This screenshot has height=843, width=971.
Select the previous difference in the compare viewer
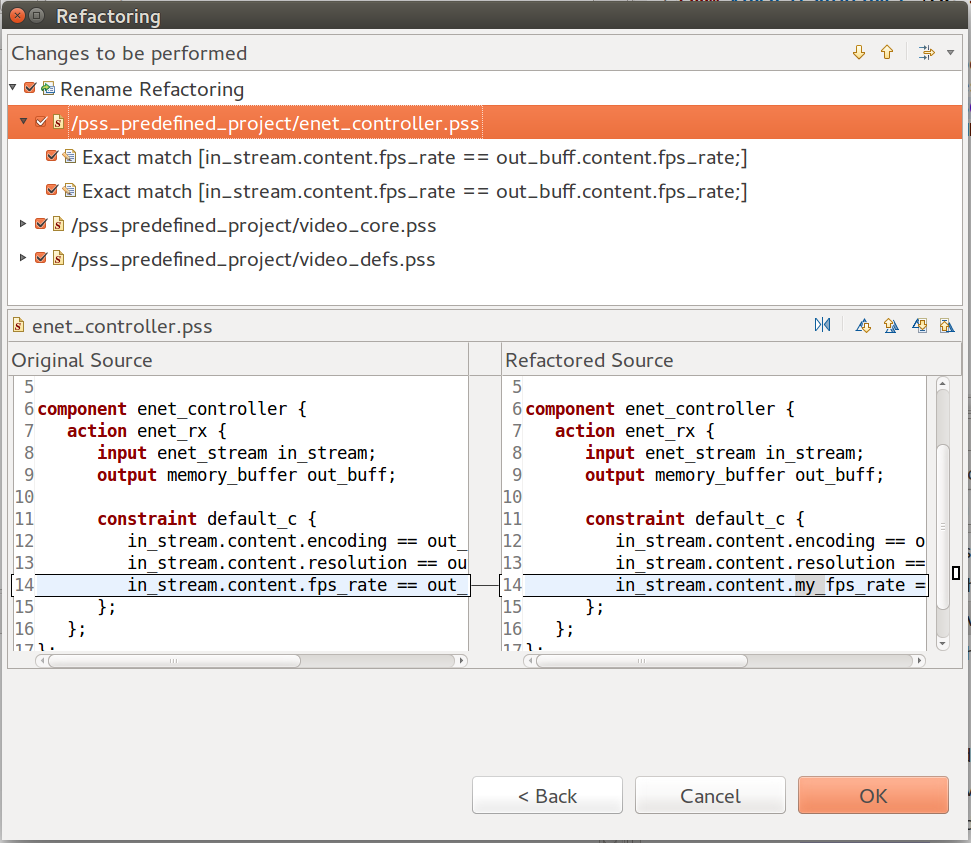891,325
